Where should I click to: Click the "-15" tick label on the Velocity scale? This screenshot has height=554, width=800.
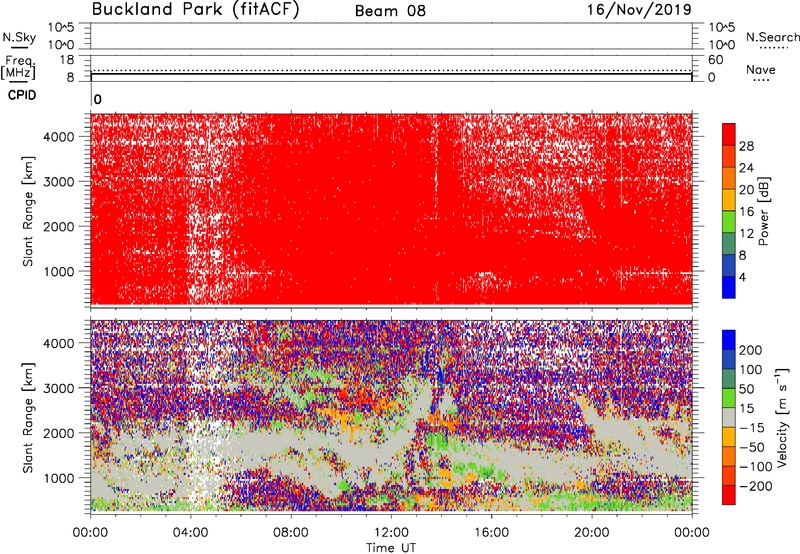tap(752, 427)
